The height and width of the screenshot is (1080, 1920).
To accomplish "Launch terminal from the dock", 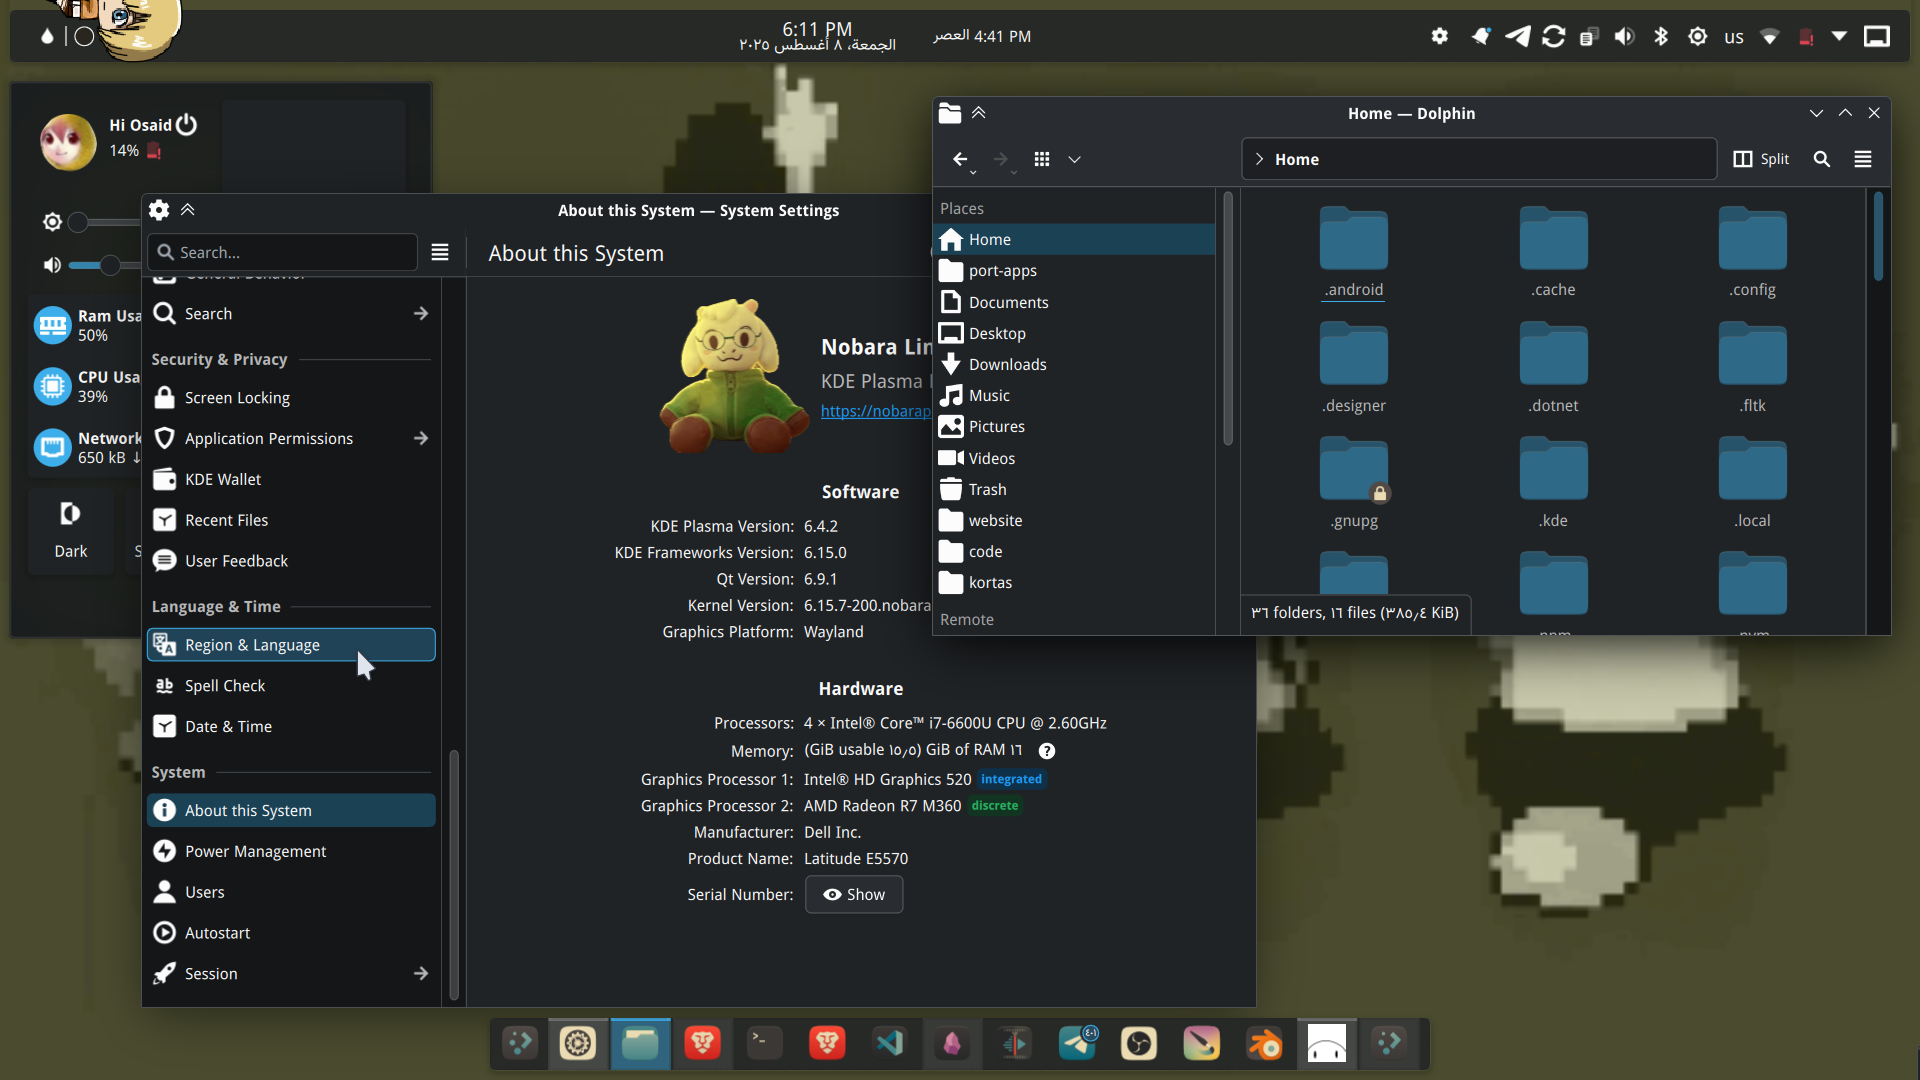I will (x=765, y=1044).
